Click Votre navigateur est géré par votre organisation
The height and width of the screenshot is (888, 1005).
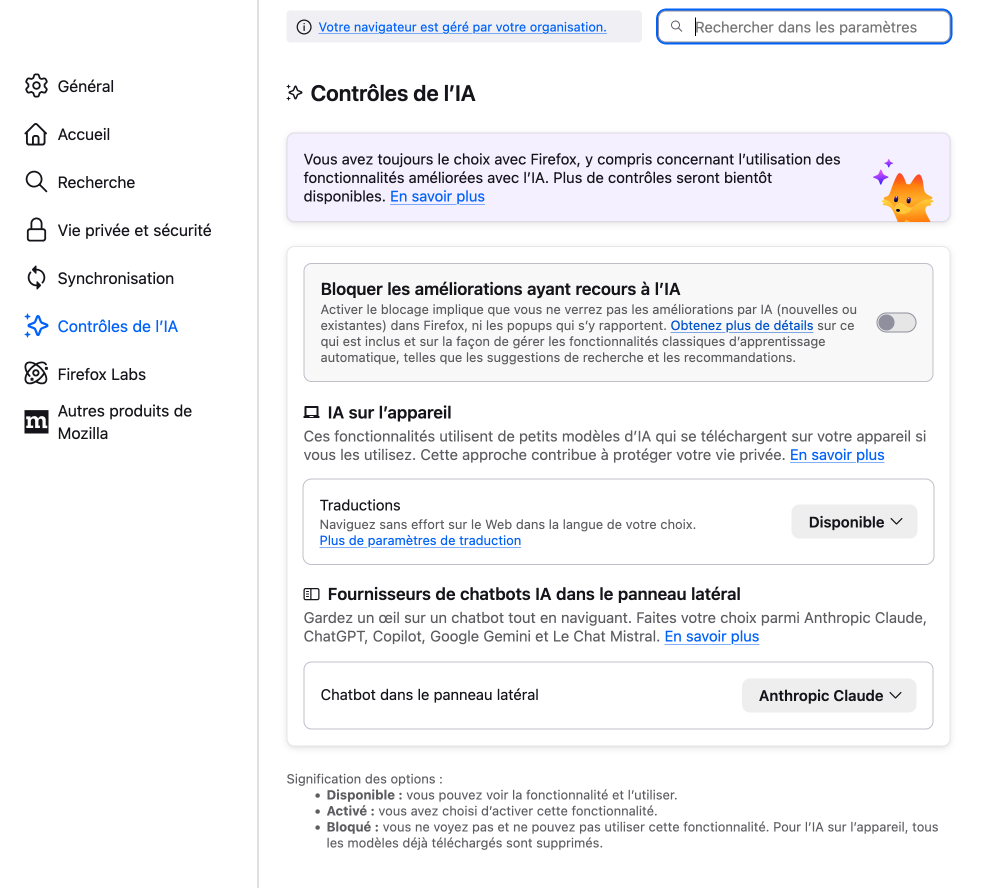(462, 27)
